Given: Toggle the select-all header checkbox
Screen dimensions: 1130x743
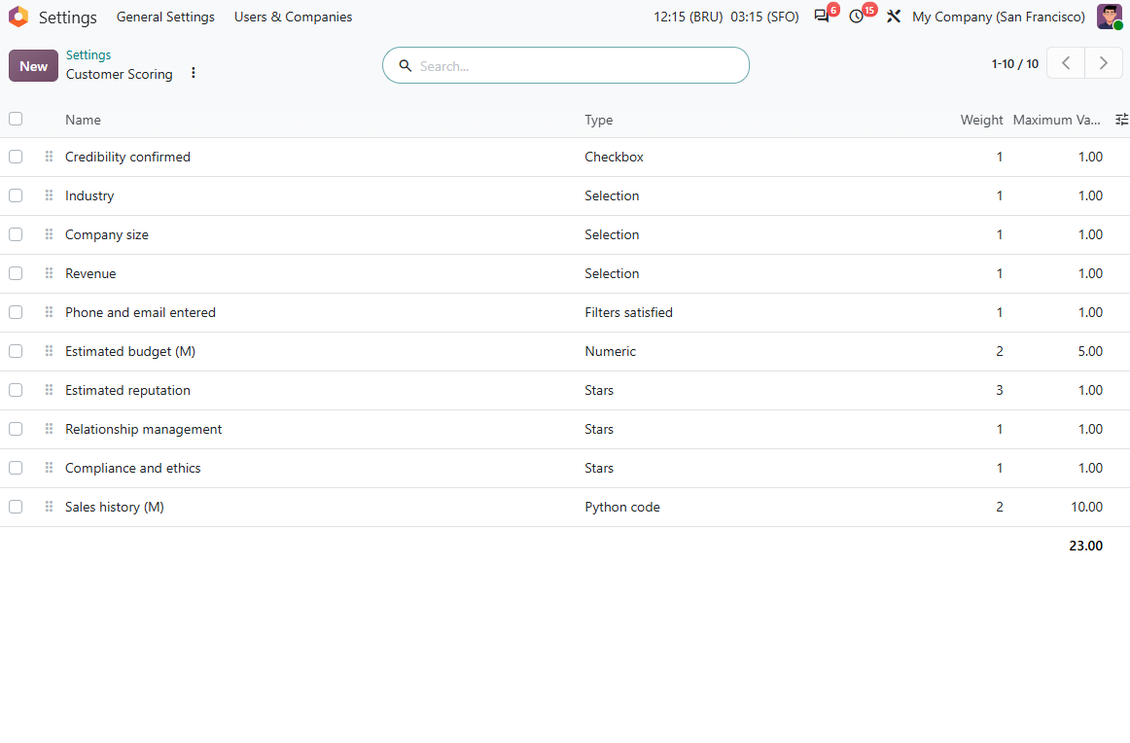Looking at the screenshot, I should point(16,119).
